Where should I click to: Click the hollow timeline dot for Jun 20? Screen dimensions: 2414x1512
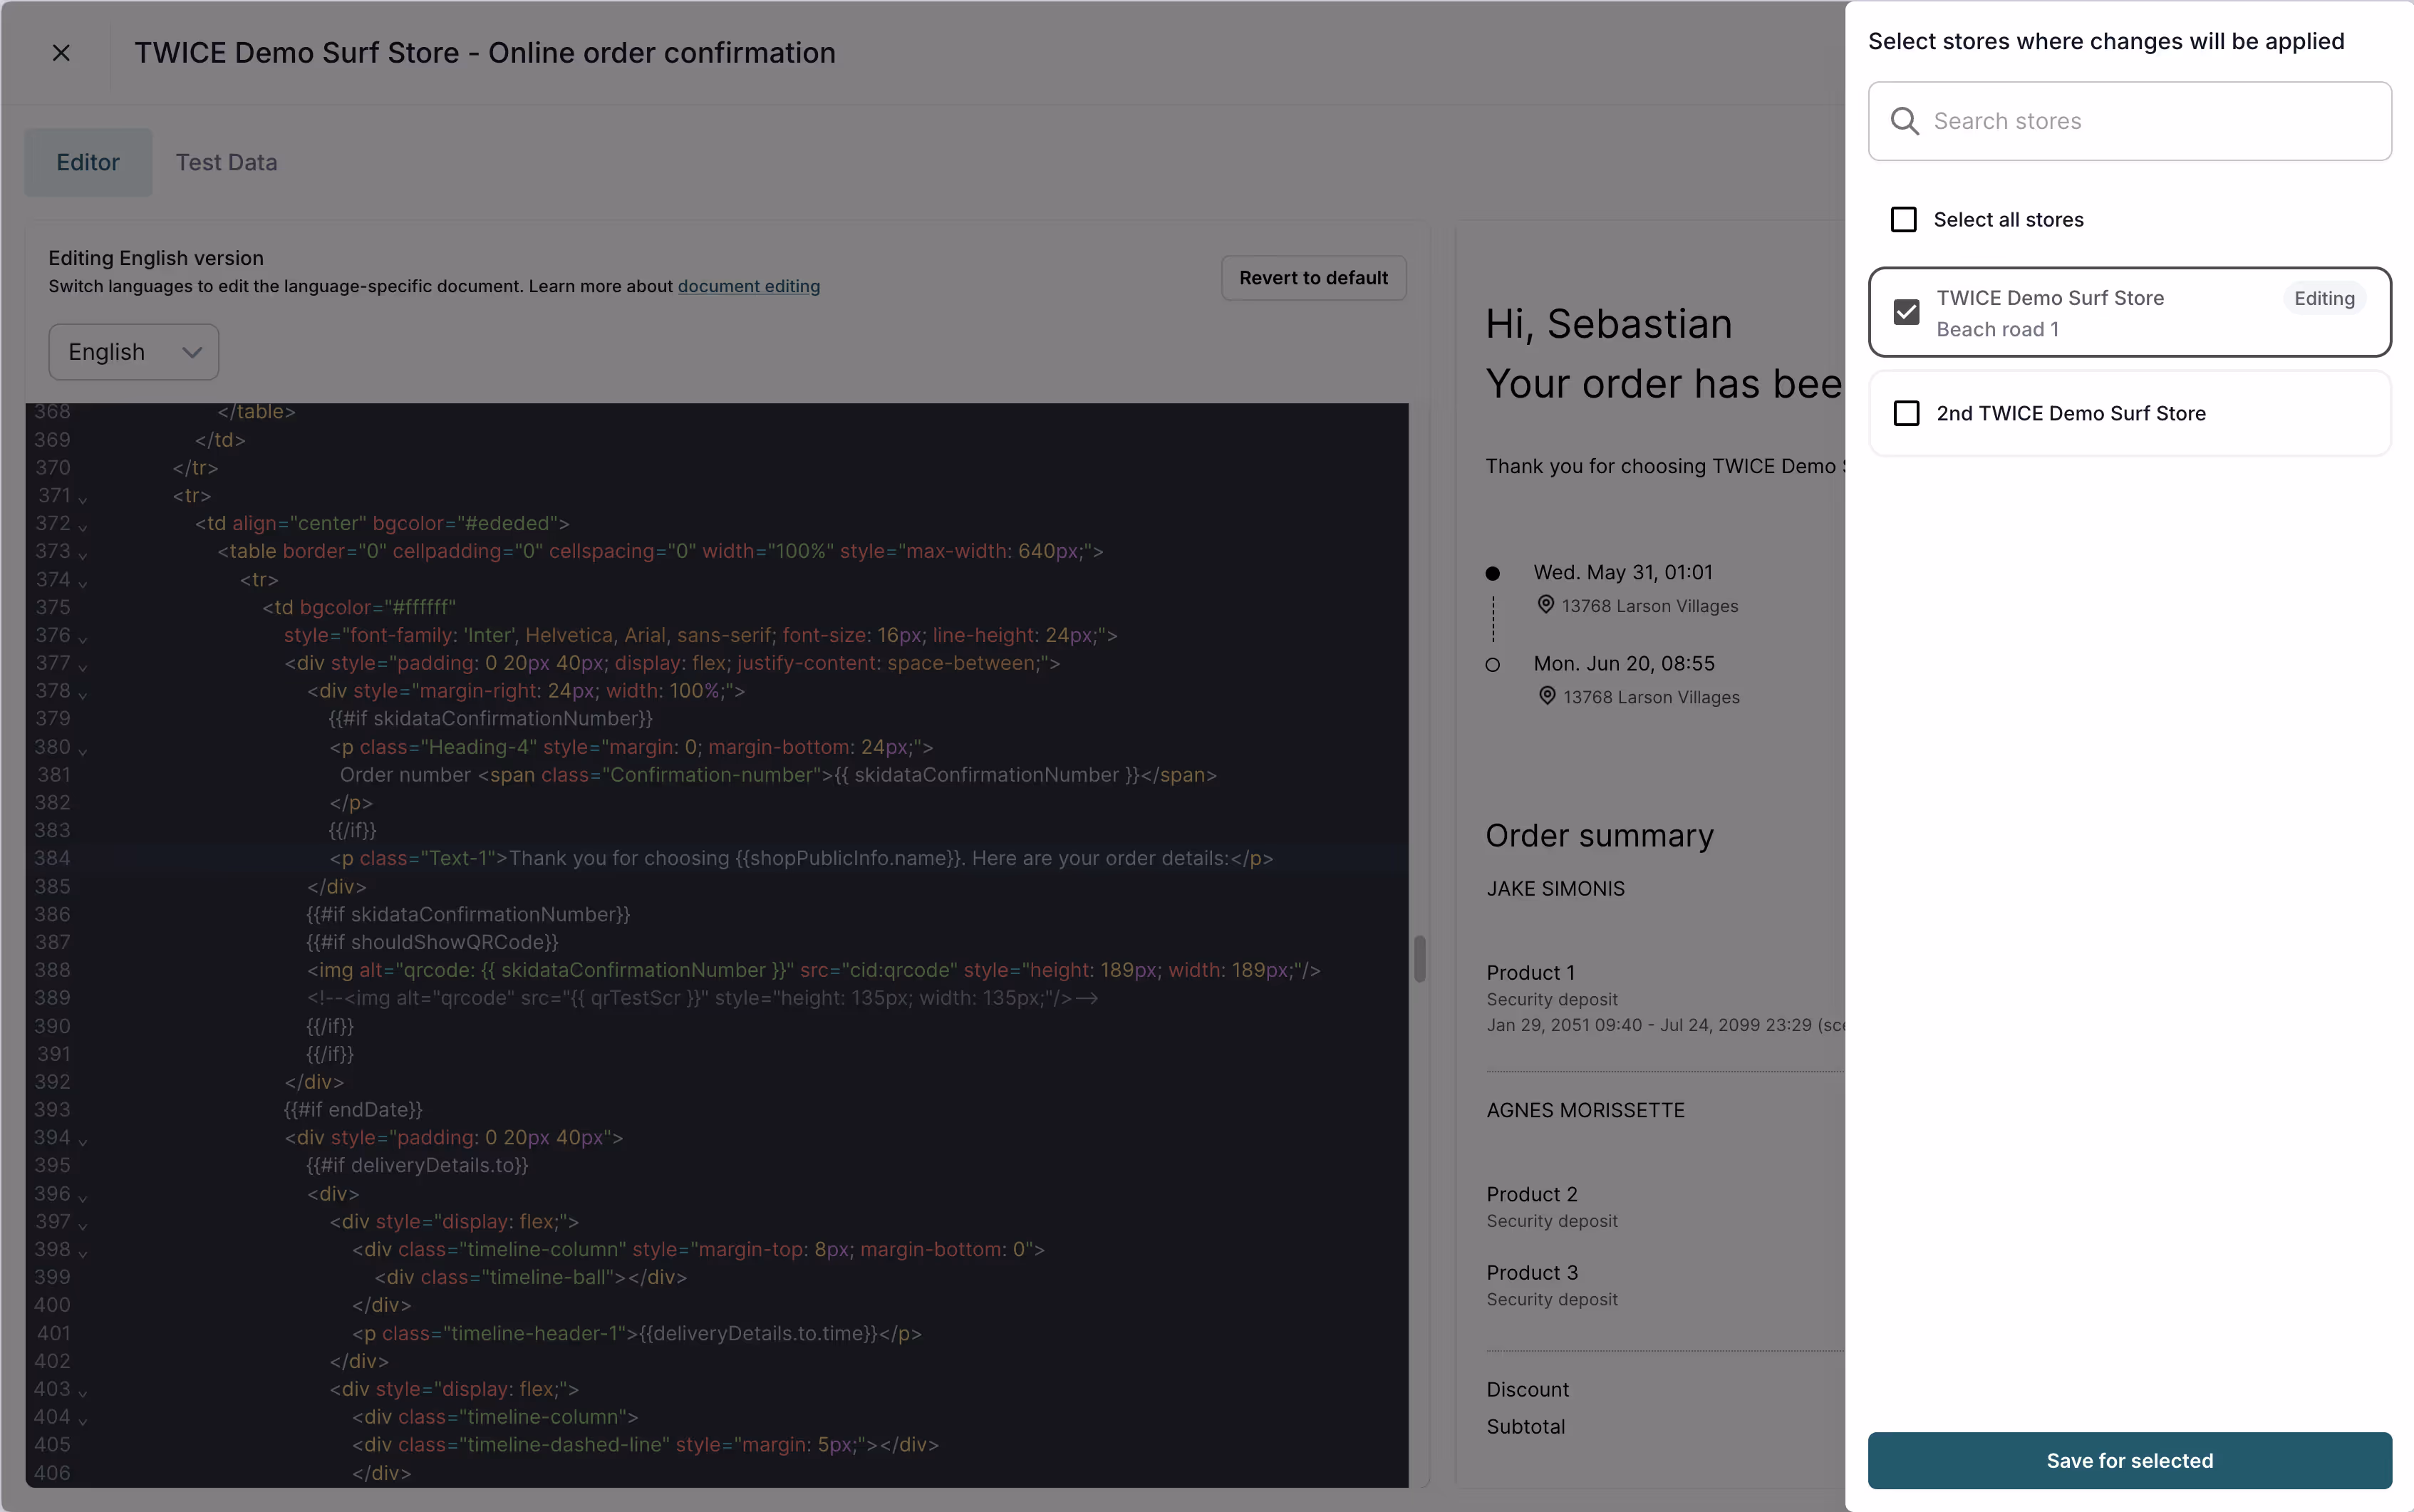(x=1492, y=665)
